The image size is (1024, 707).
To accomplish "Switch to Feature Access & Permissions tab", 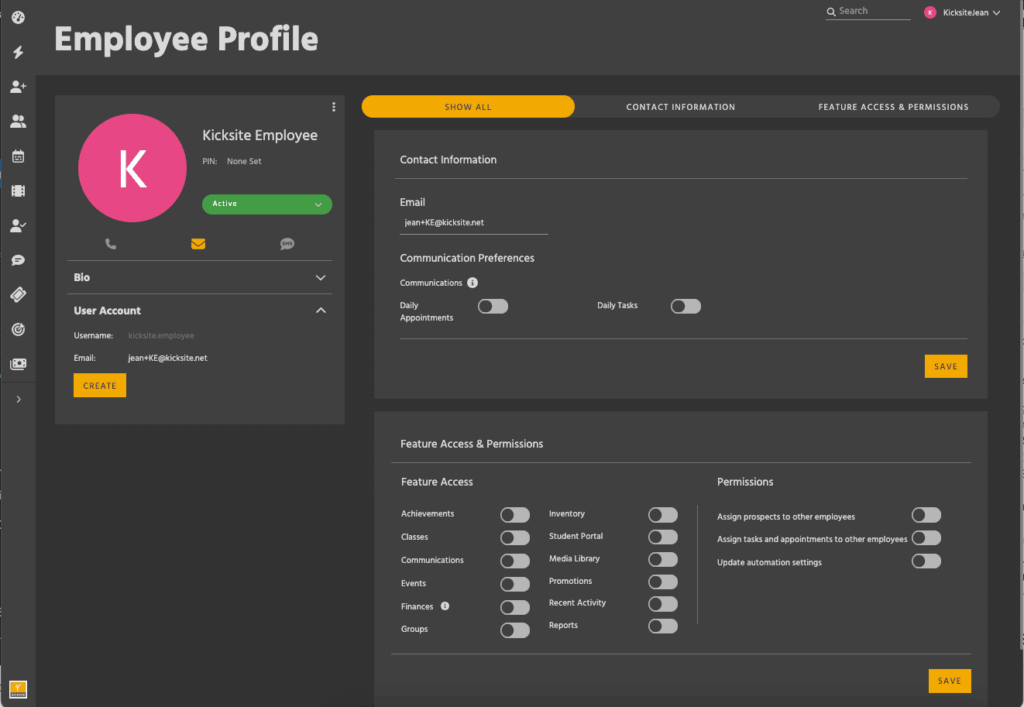I will tap(893, 106).
